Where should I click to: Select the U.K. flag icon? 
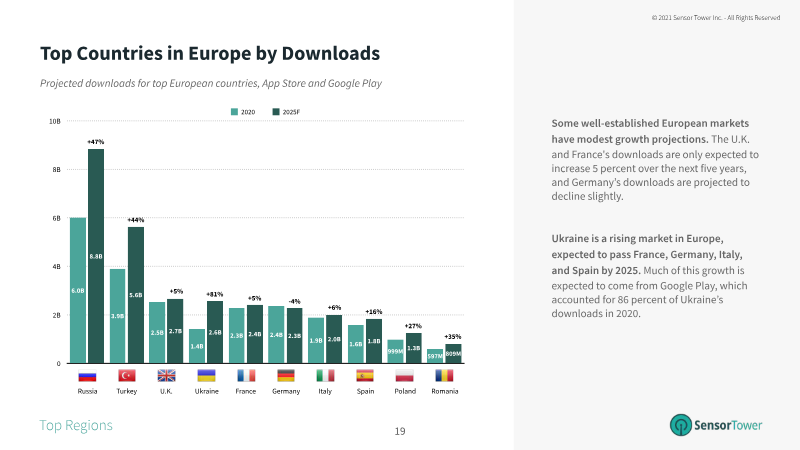[166, 376]
